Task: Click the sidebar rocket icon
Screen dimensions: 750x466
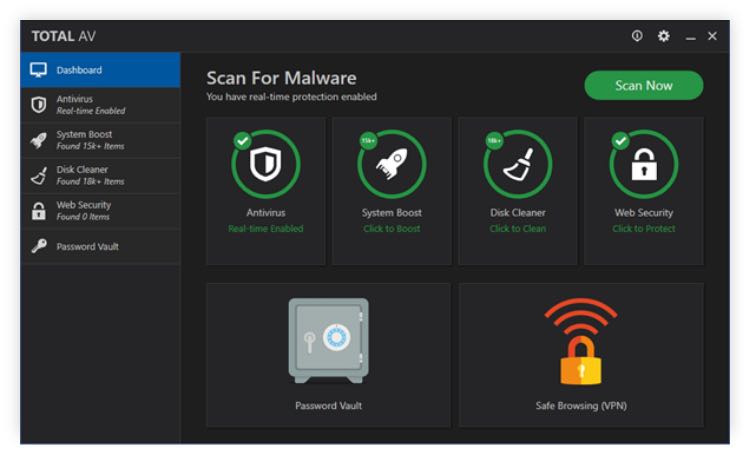Action: click(x=39, y=140)
